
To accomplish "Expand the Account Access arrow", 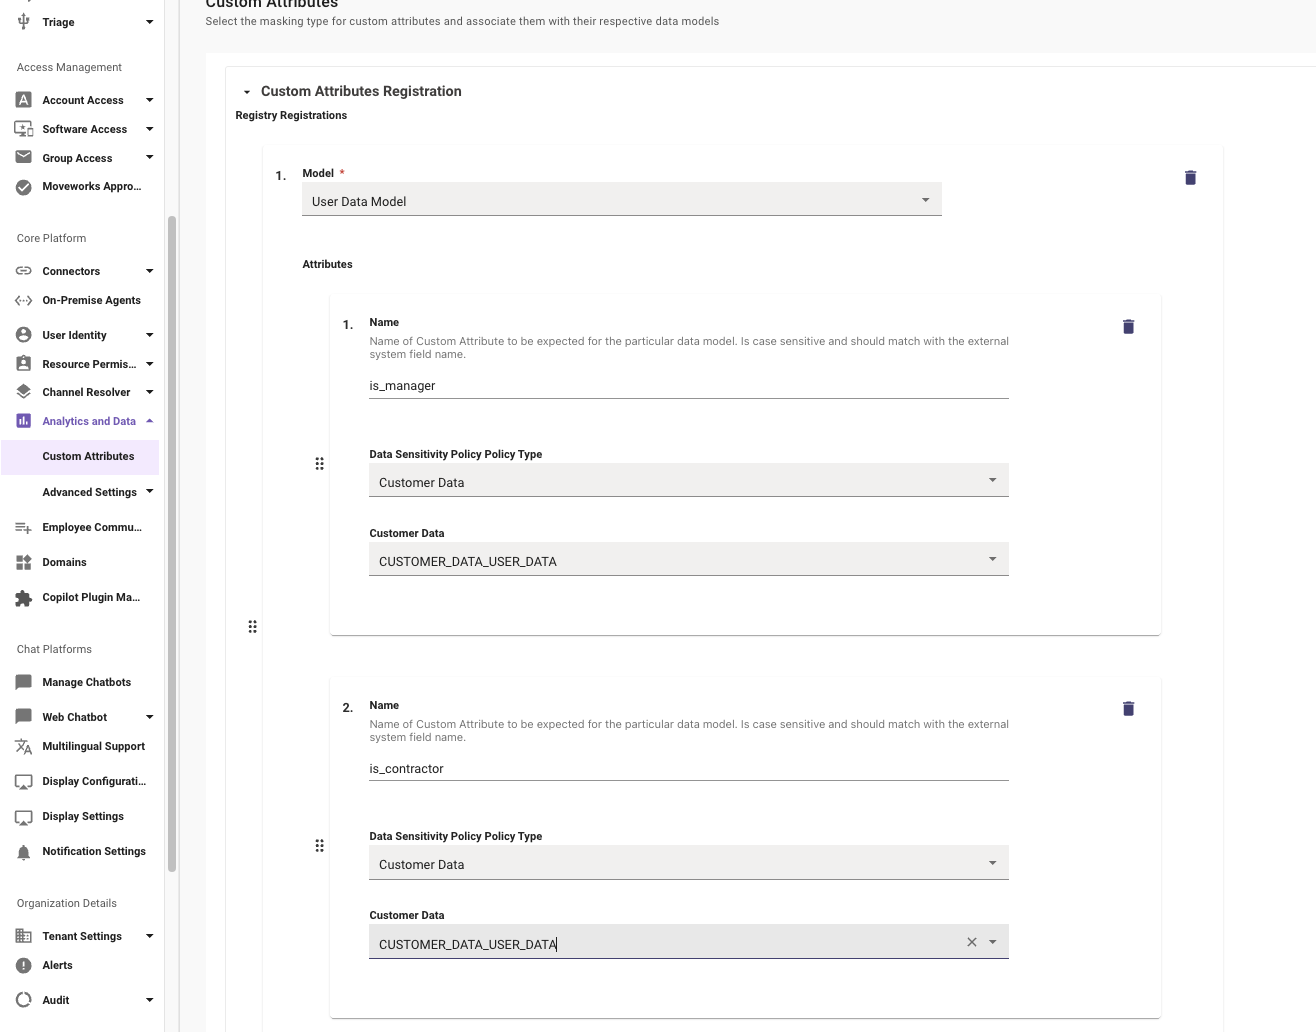I will pyautogui.click(x=150, y=100).
